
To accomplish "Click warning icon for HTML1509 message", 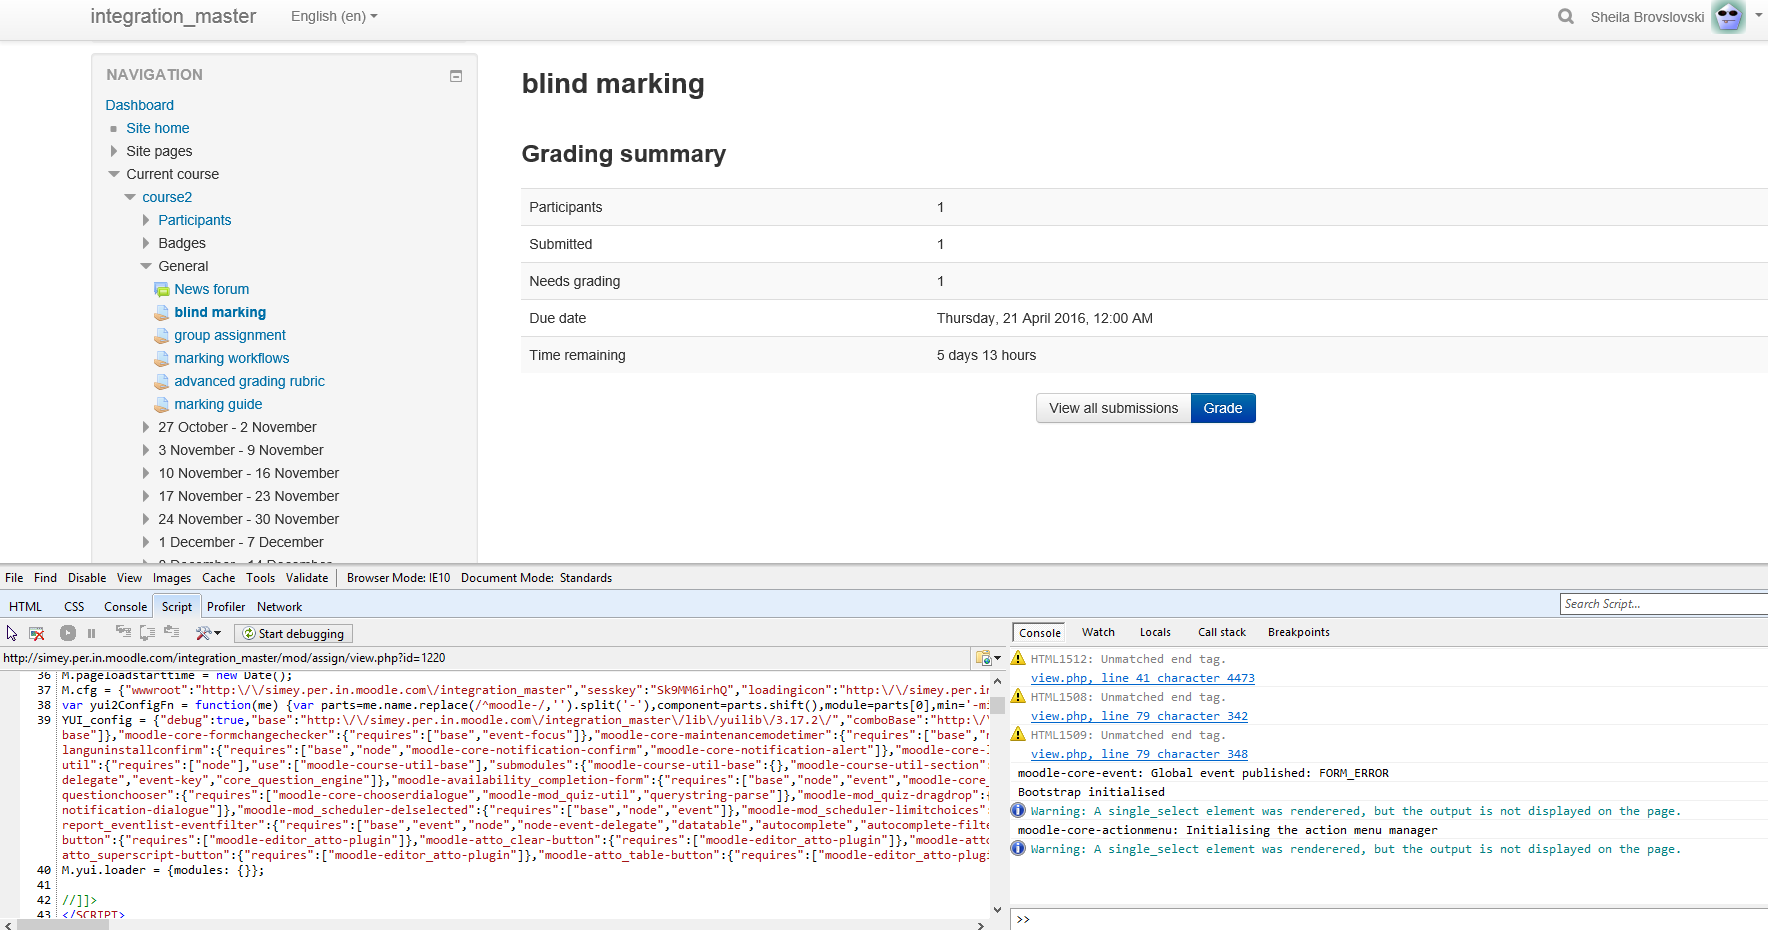I will pyautogui.click(x=1018, y=734).
